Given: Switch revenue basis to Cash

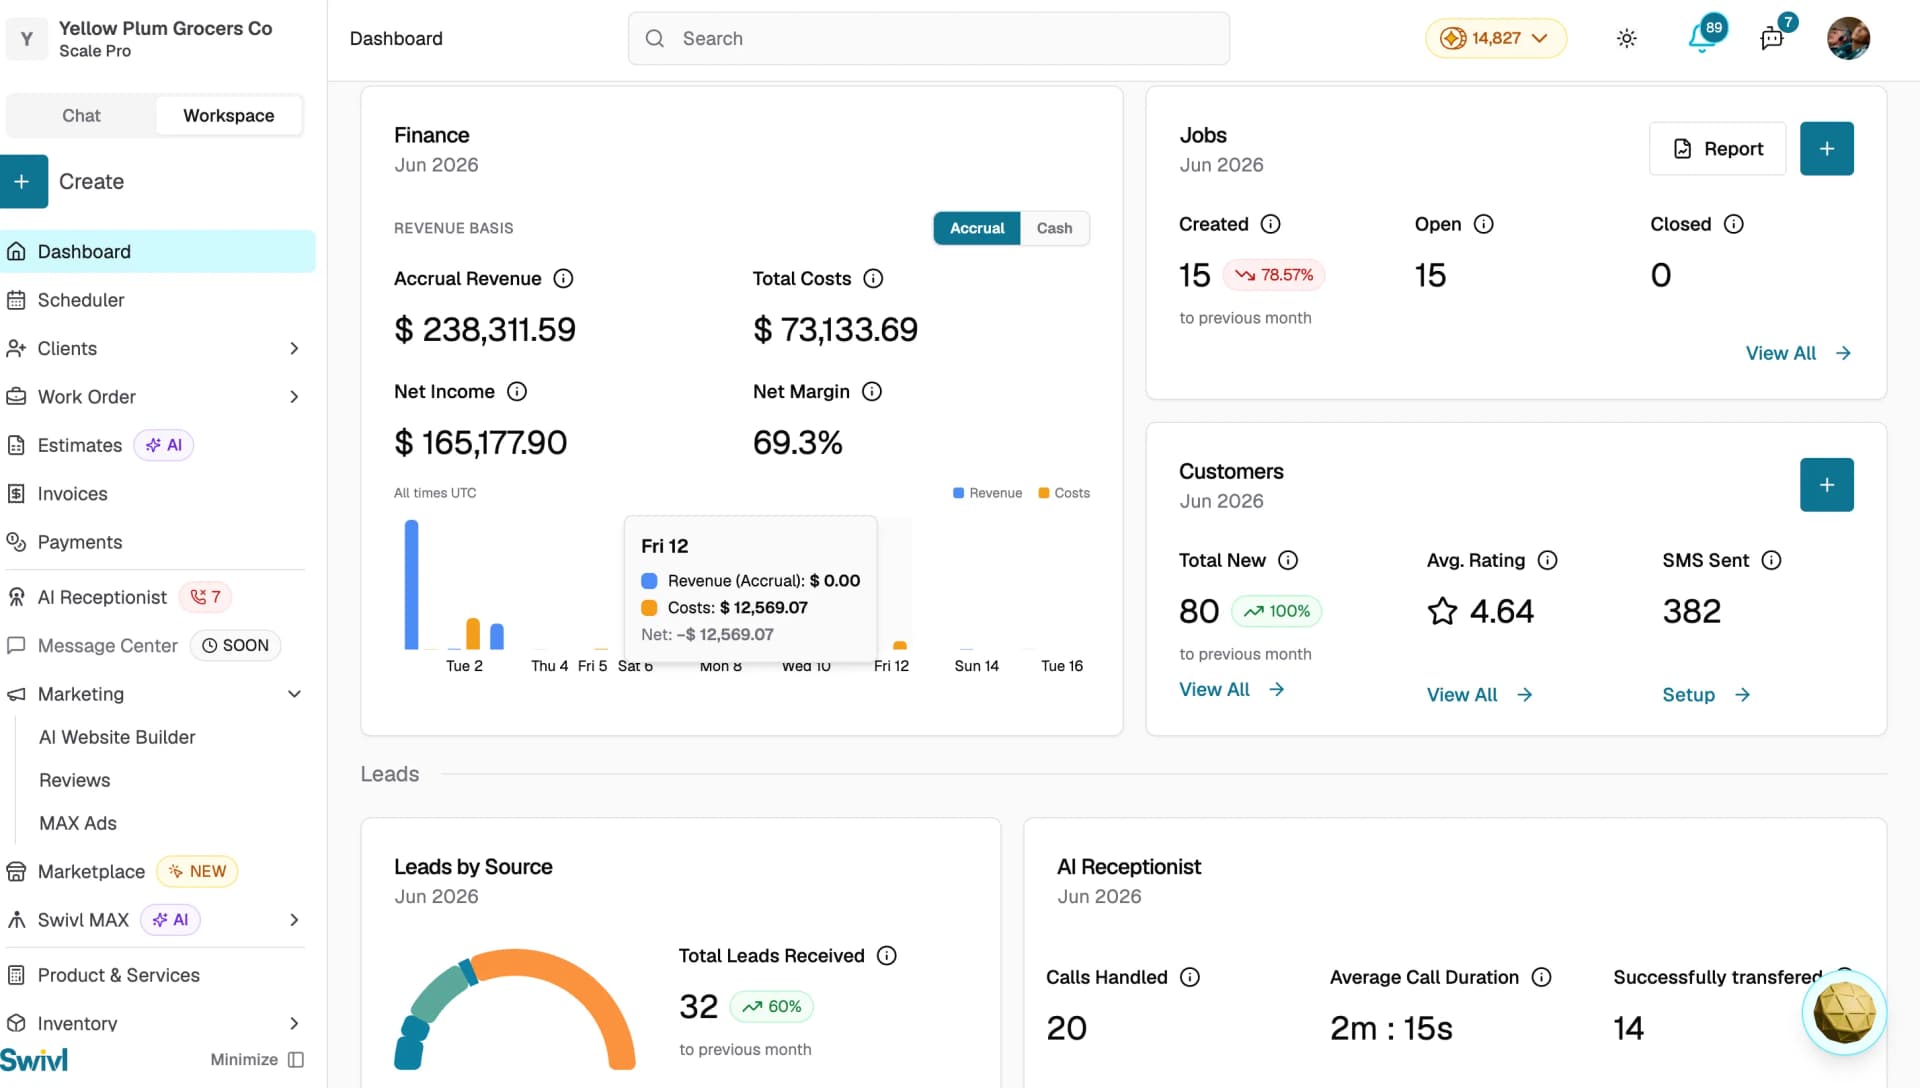Looking at the screenshot, I should coord(1054,228).
